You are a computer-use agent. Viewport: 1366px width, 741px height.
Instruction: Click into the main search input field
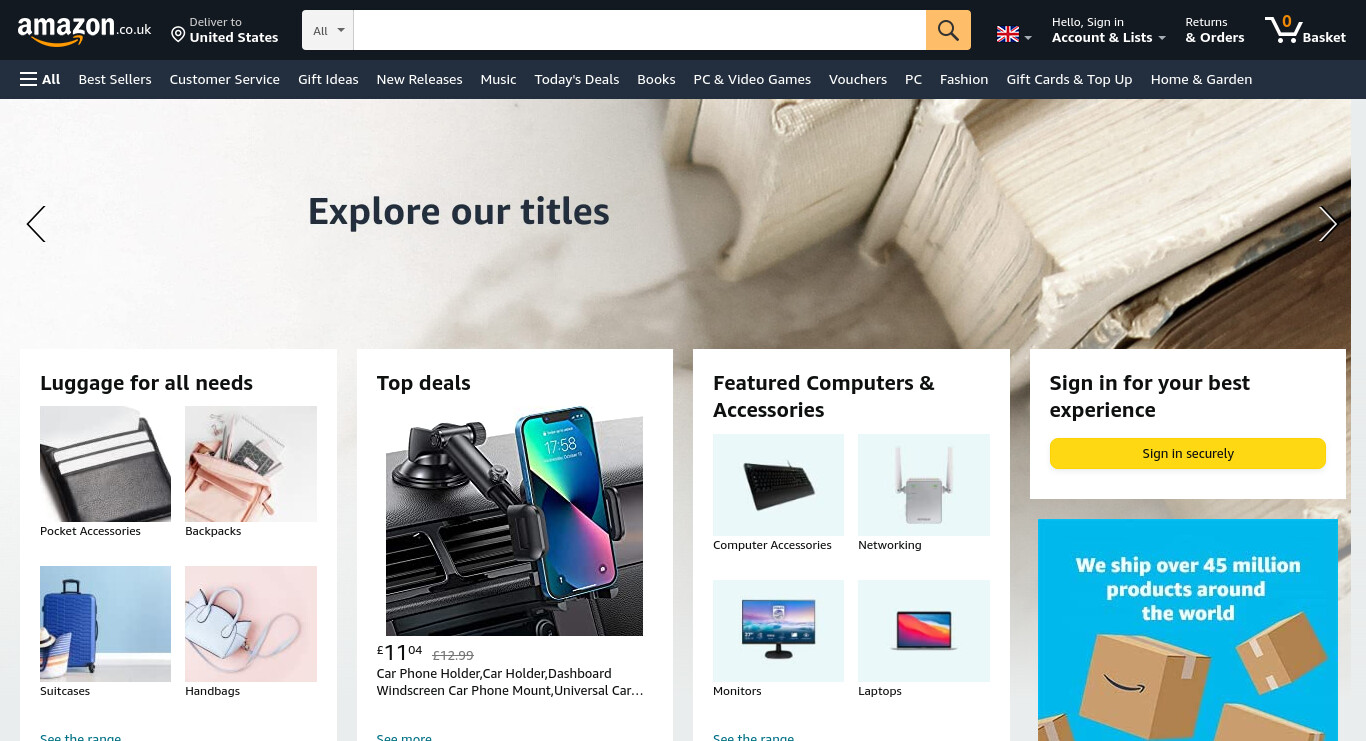point(640,30)
